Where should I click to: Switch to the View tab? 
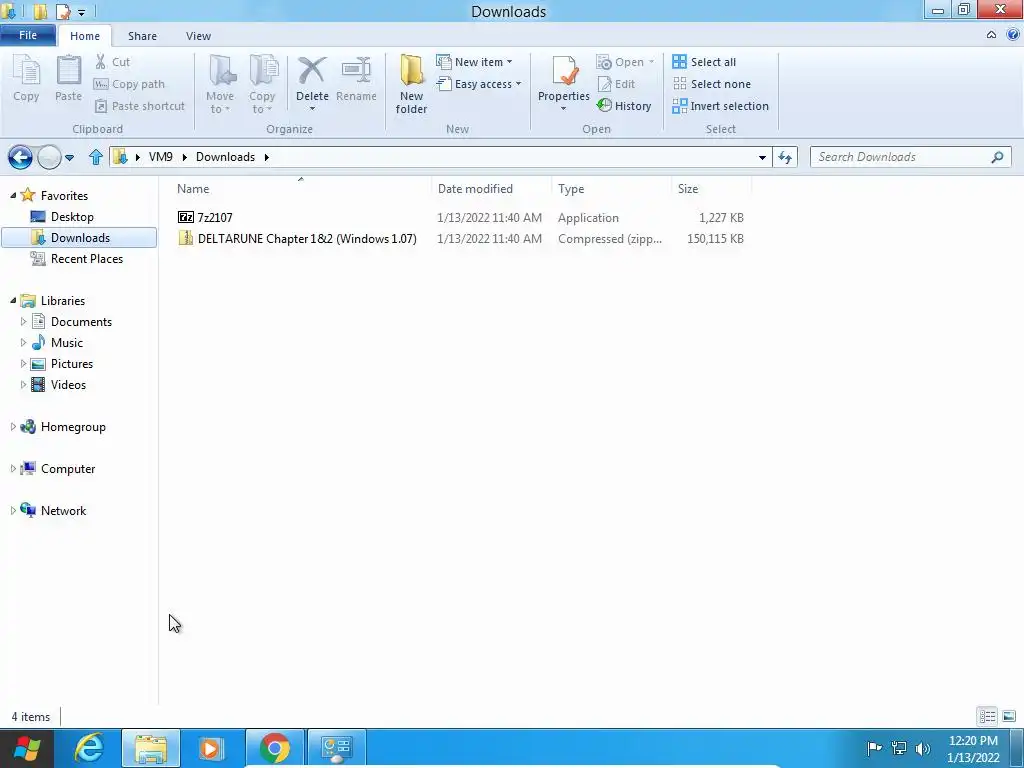(199, 36)
